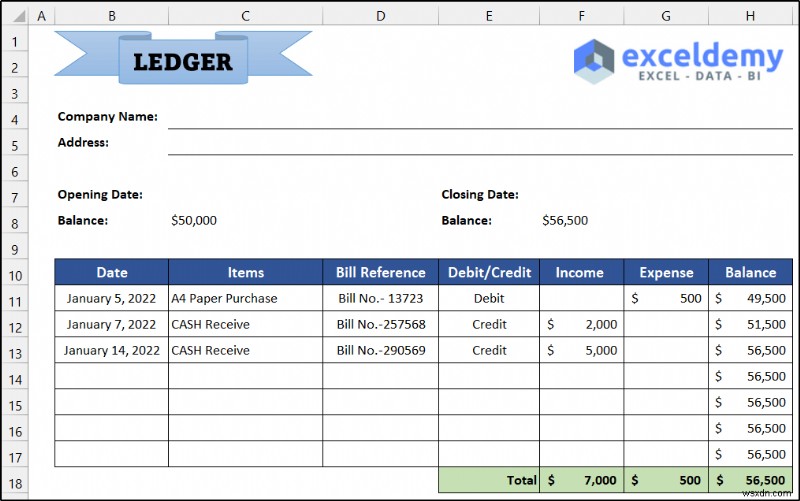
Task: Select column E header
Action: [489, 16]
